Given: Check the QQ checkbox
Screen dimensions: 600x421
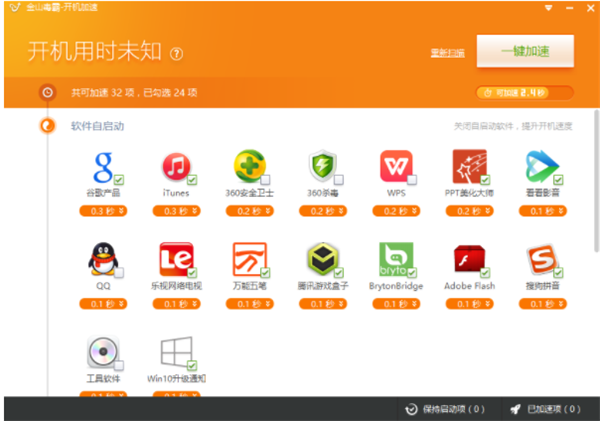Looking at the screenshot, I should (119, 273).
